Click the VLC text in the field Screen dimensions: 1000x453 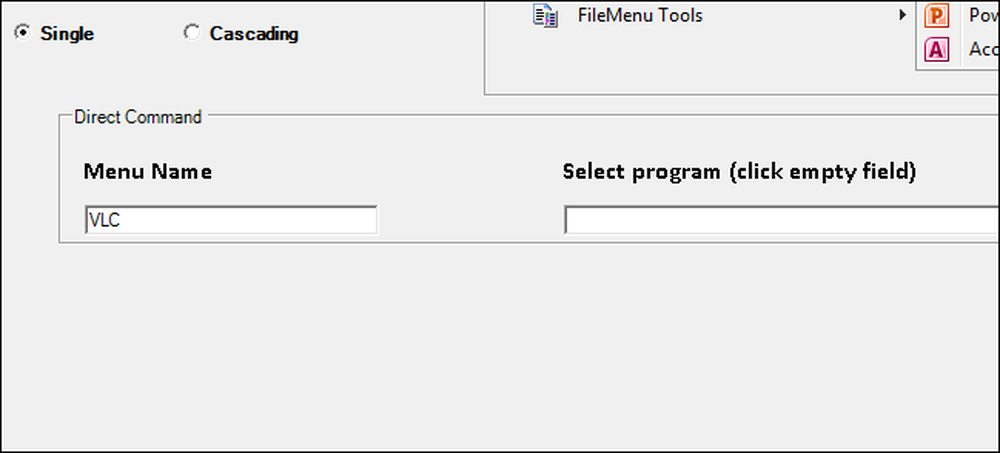pyautogui.click(x=105, y=221)
